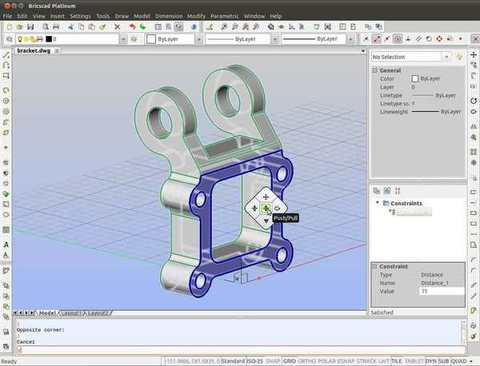Collapse the Constraints tree node
The width and height of the screenshot is (480, 366).
378,203
